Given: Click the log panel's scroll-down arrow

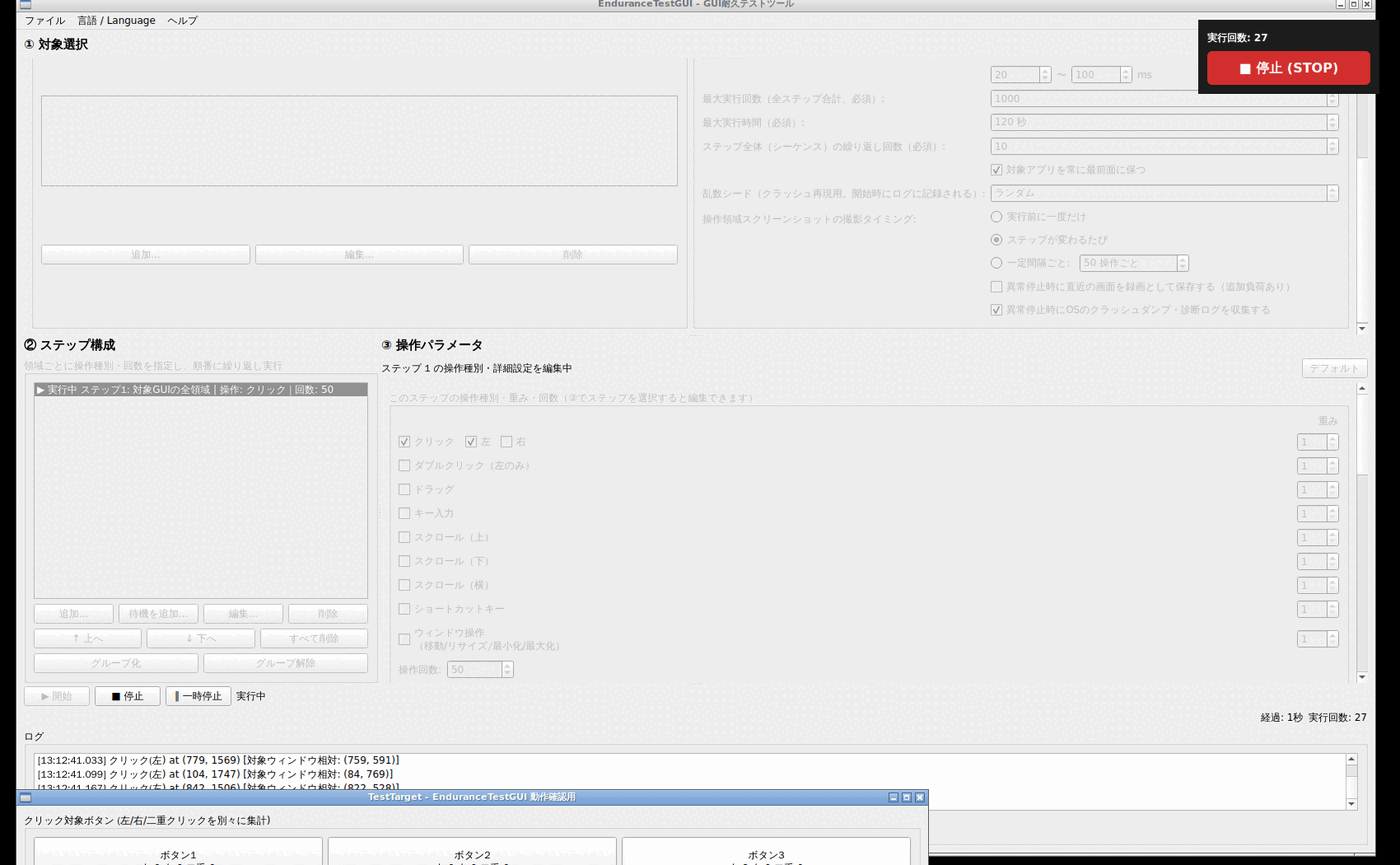Looking at the screenshot, I should click(1352, 803).
